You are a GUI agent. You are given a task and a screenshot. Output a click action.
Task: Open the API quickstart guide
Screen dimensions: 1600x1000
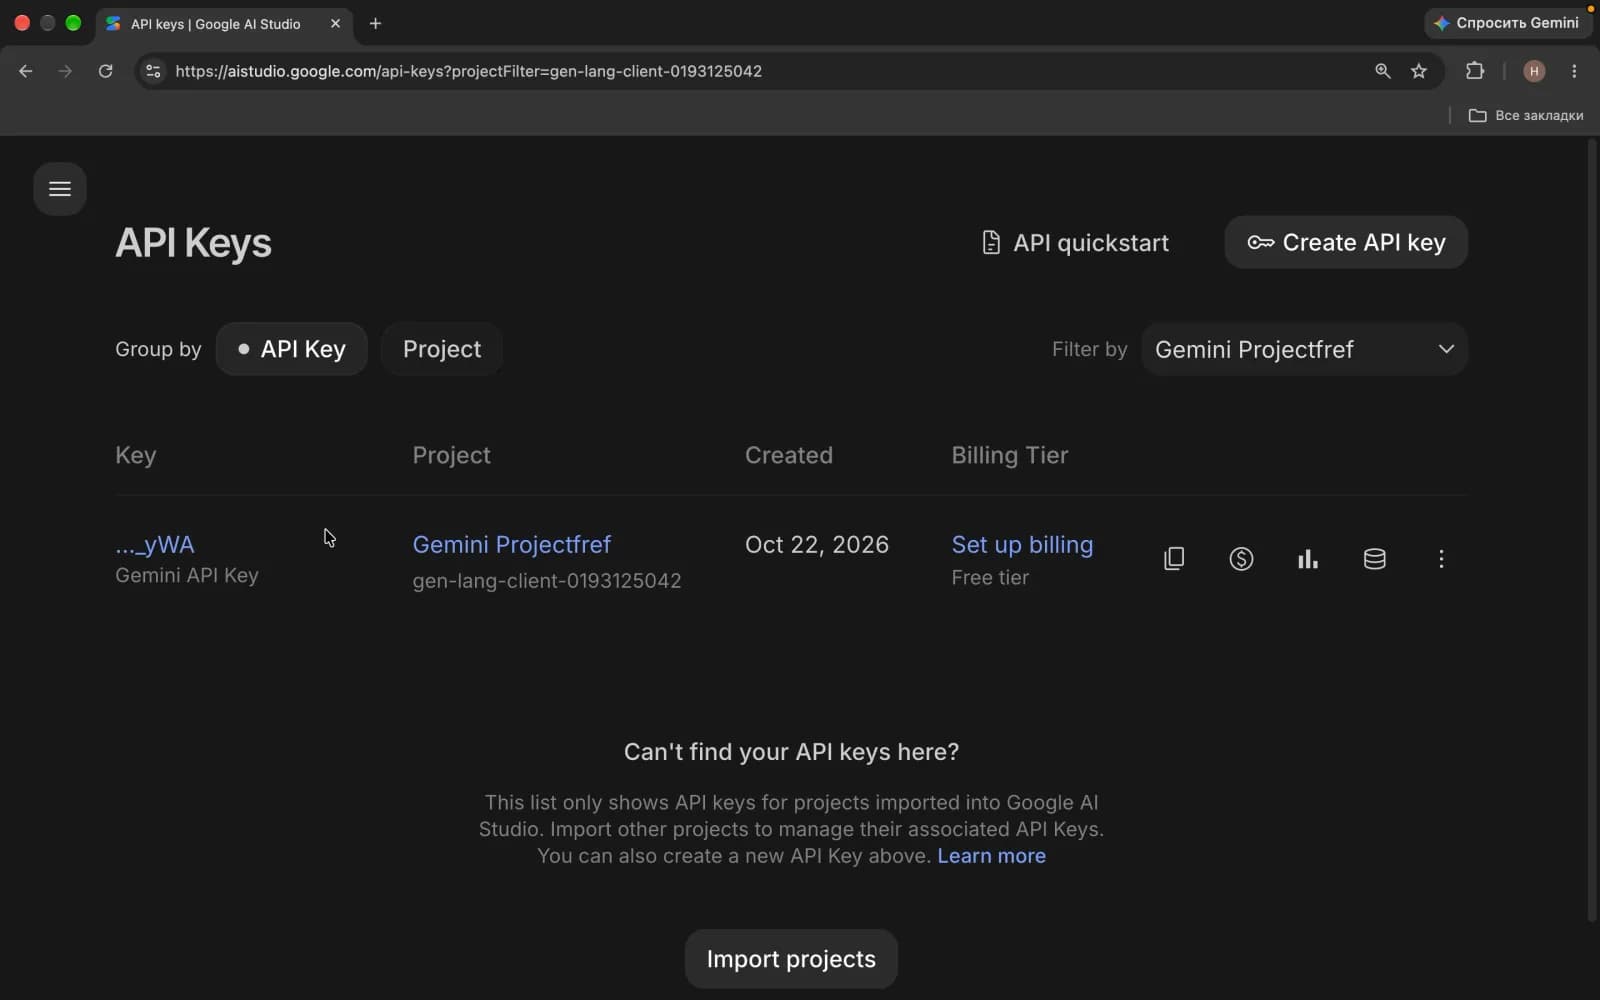point(1075,243)
